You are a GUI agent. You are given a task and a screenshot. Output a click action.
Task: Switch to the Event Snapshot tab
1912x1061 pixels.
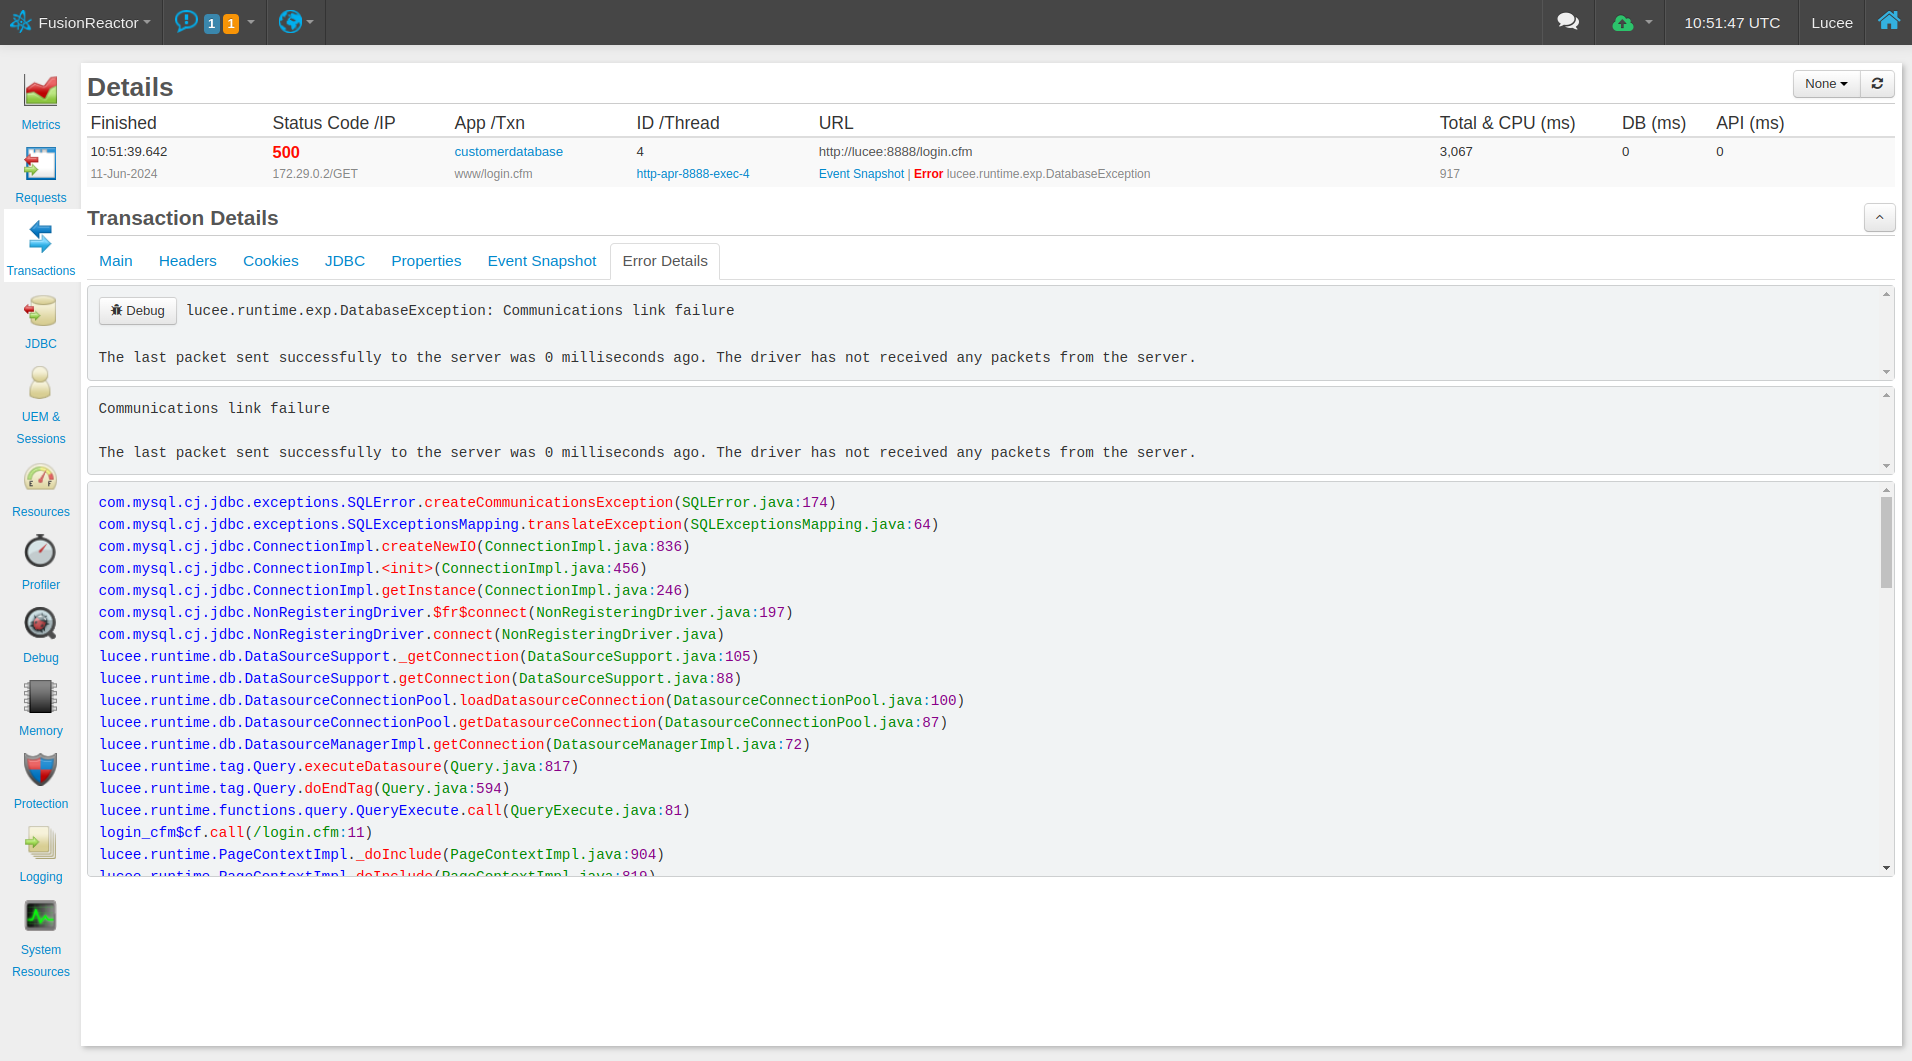[x=542, y=261]
